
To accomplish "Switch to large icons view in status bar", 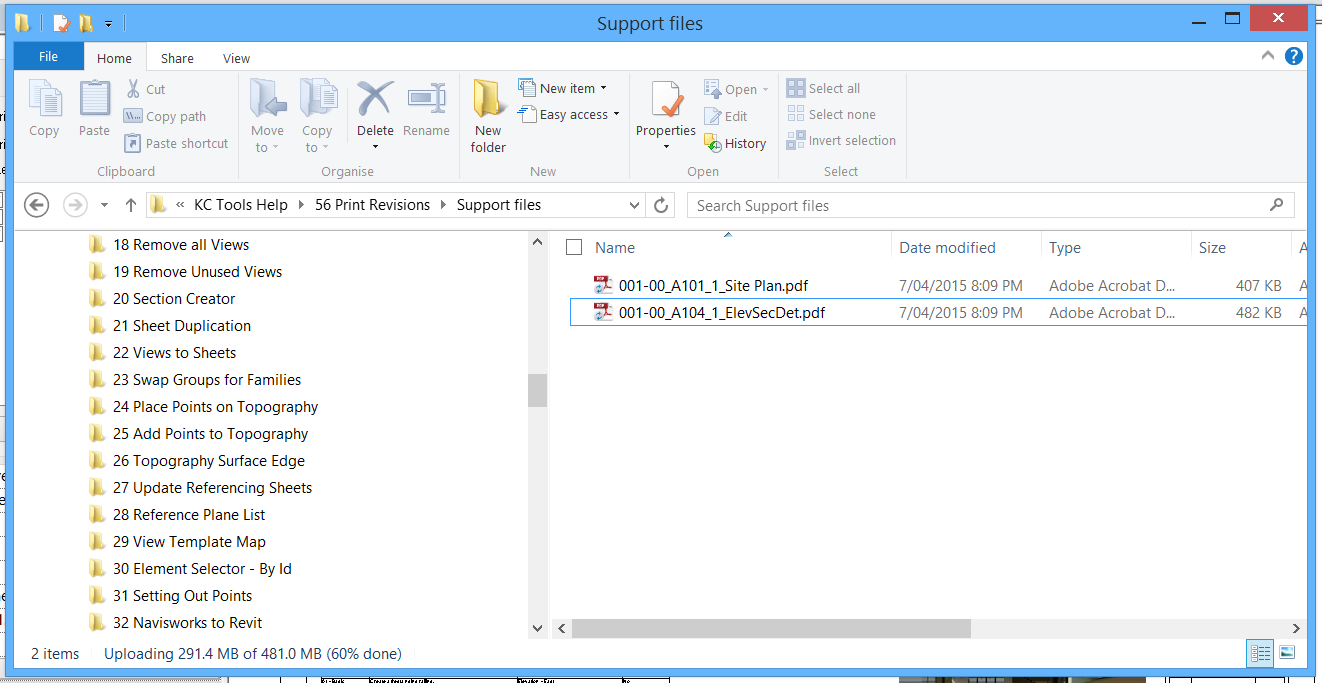I will coord(1287,653).
